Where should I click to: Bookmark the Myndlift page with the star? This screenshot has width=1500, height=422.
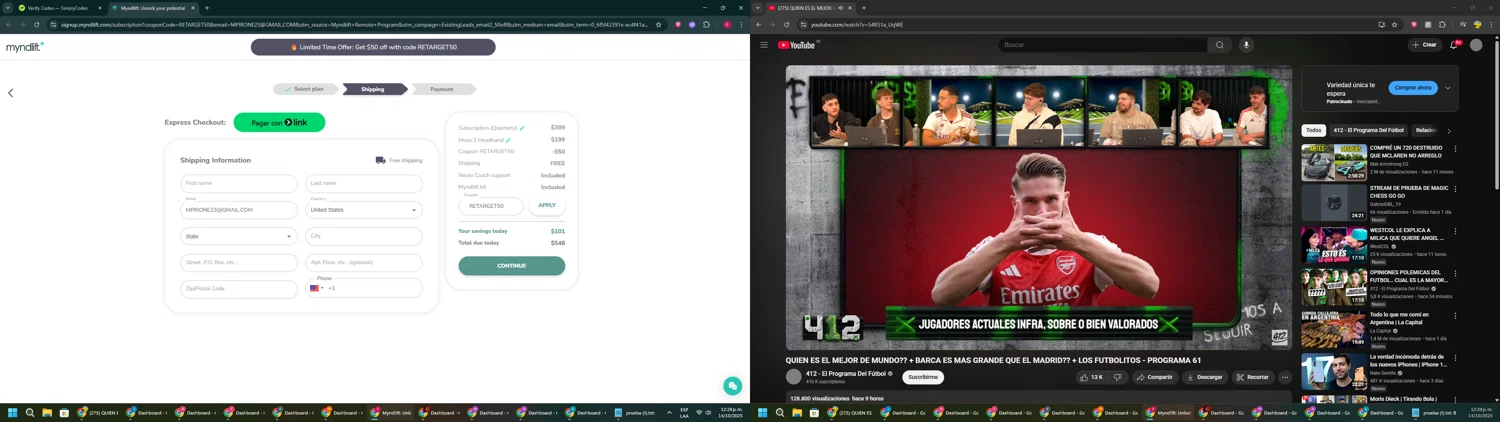pyautogui.click(x=658, y=25)
